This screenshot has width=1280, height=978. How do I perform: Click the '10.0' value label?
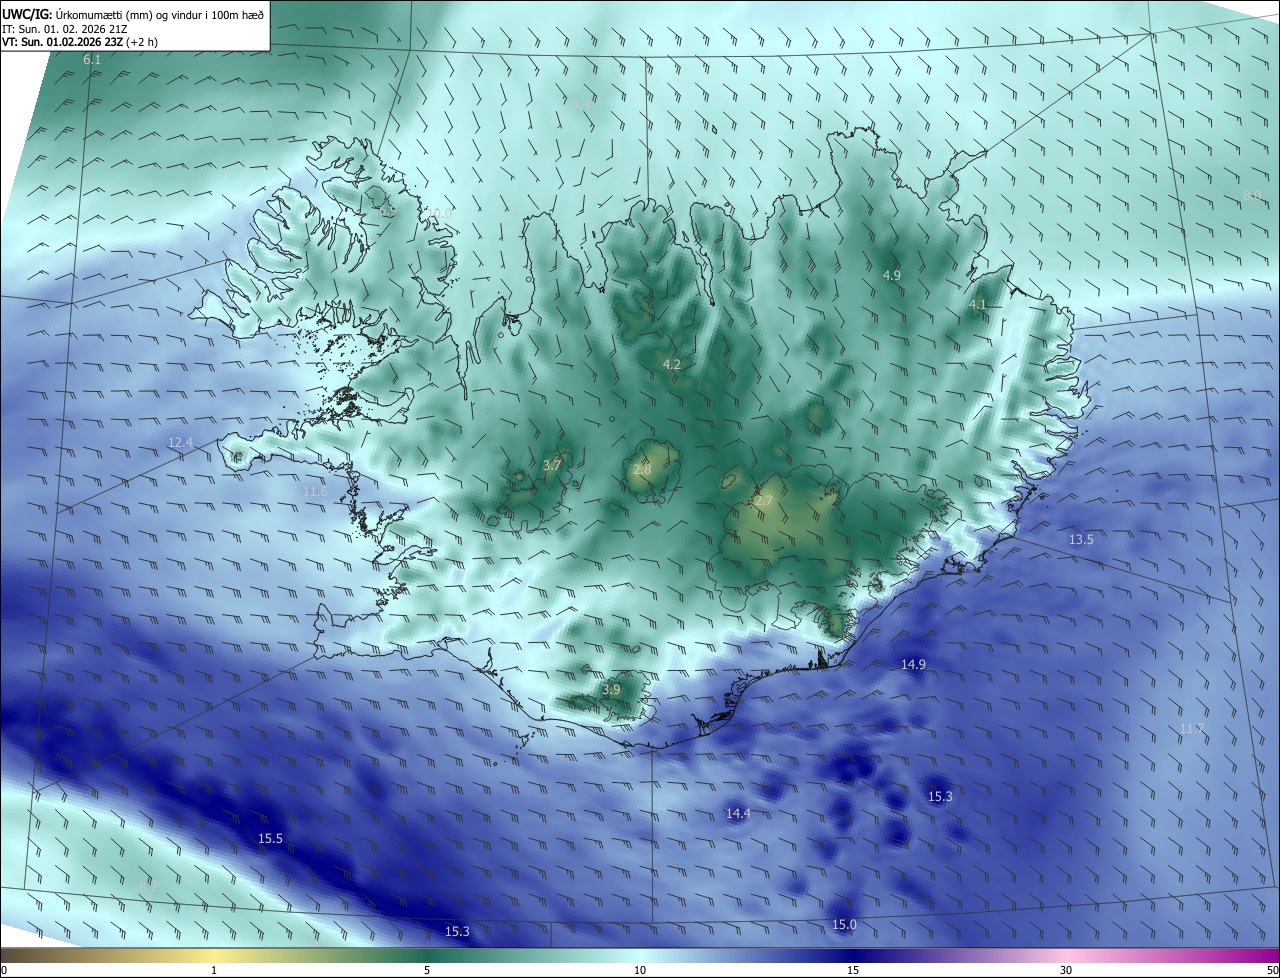tap(442, 213)
